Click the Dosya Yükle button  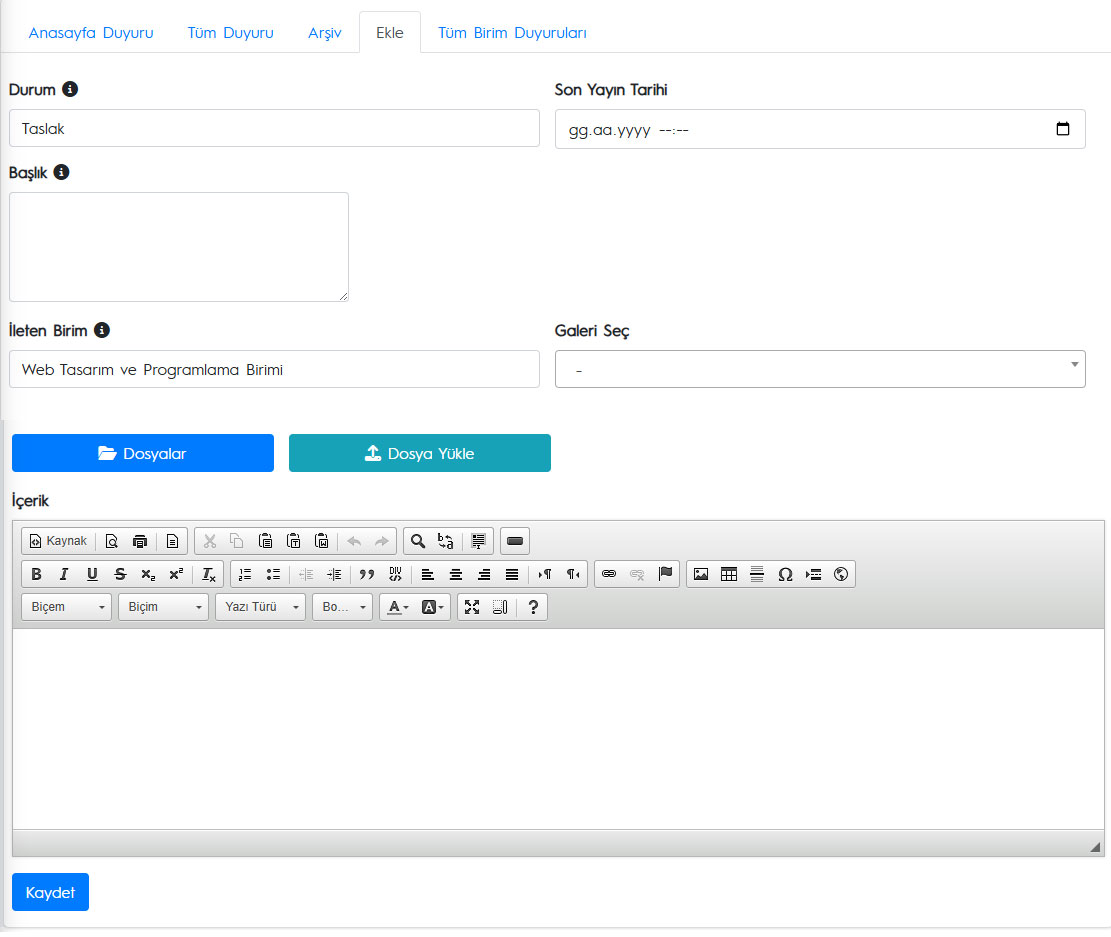419,453
